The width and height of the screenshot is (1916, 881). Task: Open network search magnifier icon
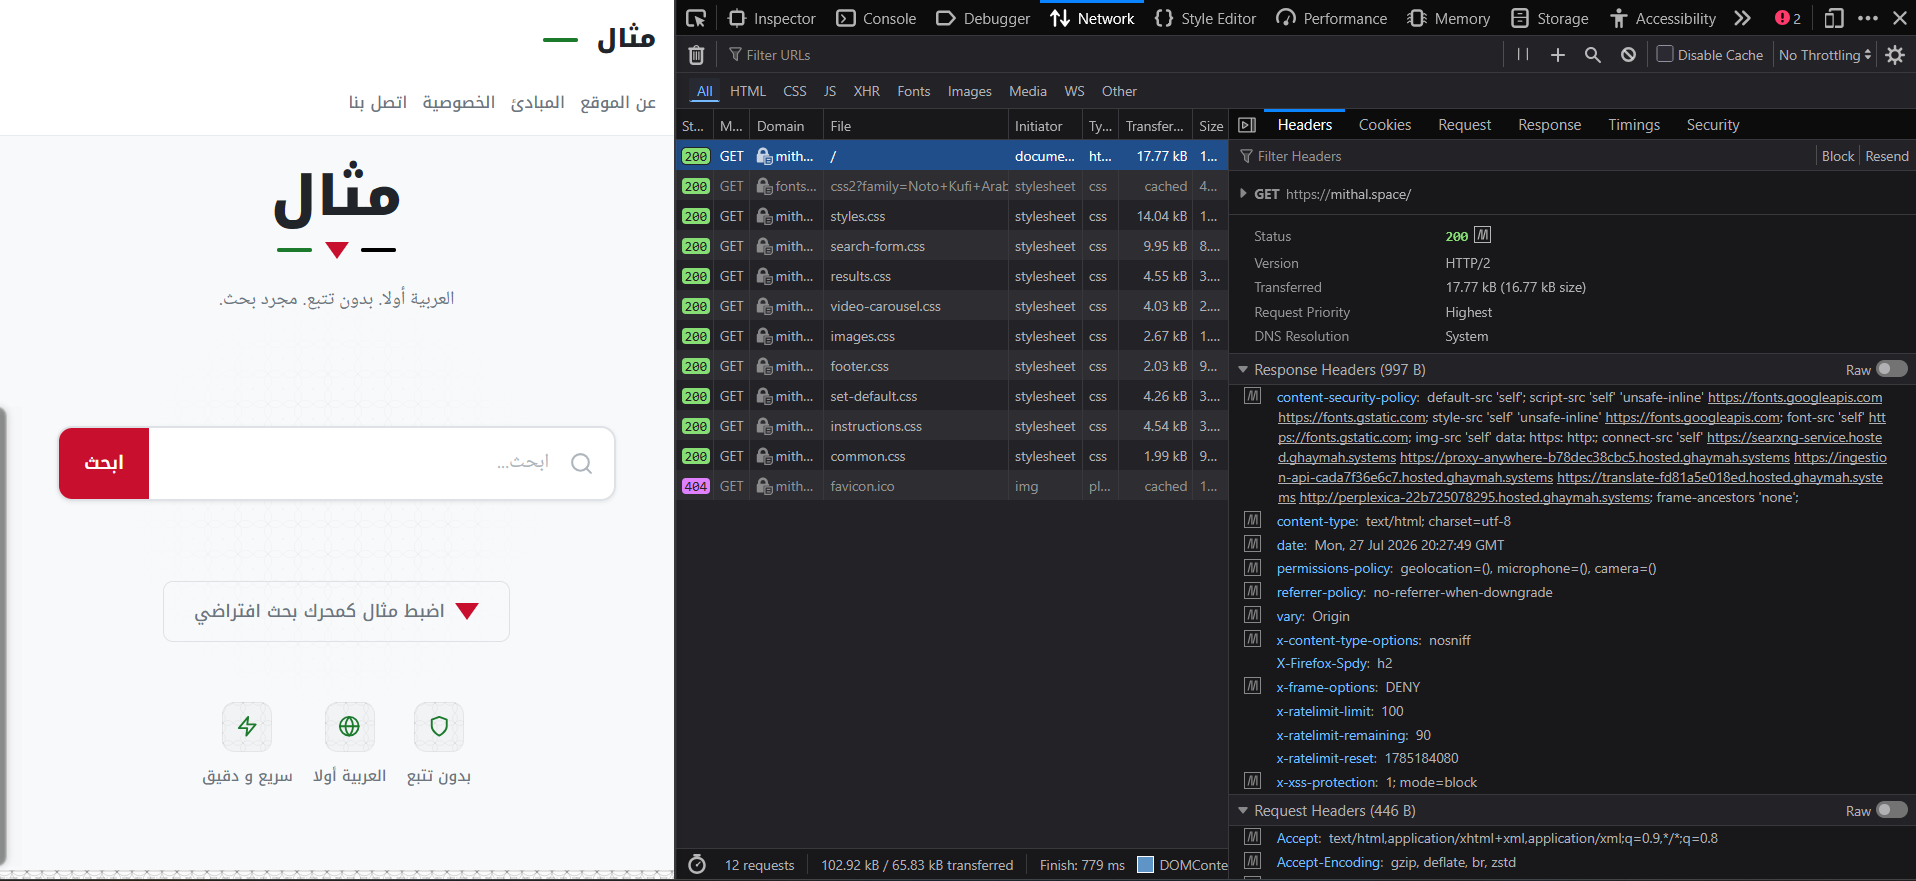pyautogui.click(x=1593, y=55)
